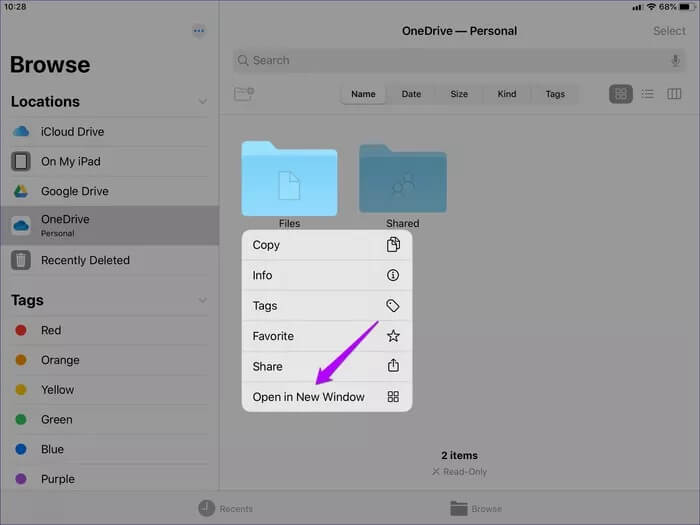700x525 pixels.
Task: Click the favorite star icon
Action: click(x=393, y=336)
